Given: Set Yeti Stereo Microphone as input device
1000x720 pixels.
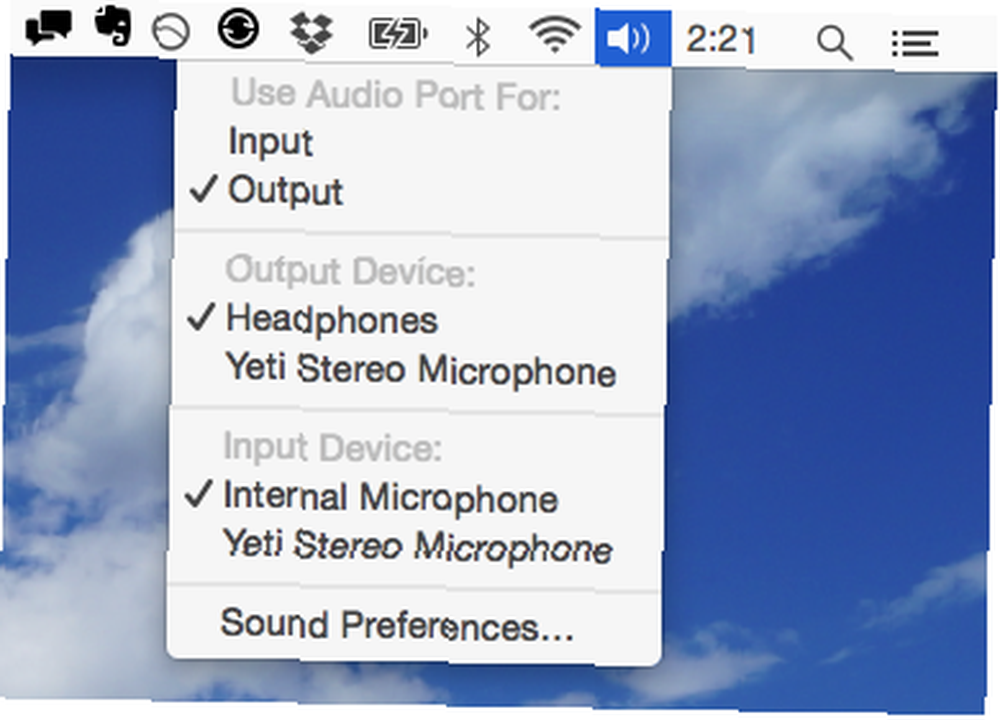Looking at the screenshot, I should [416, 547].
